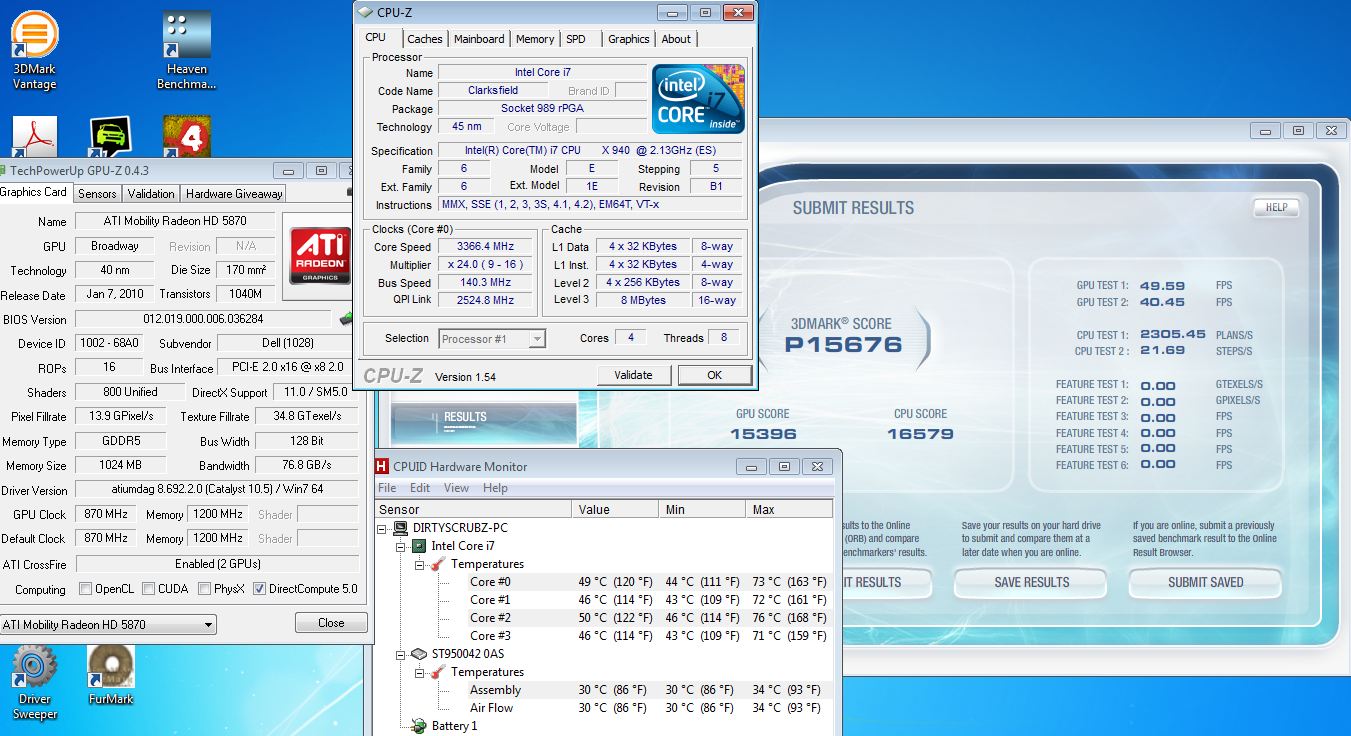Viewport: 1351px width, 736px height.
Task: Open the Processor #1 selection dropdown
Action: [492, 339]
